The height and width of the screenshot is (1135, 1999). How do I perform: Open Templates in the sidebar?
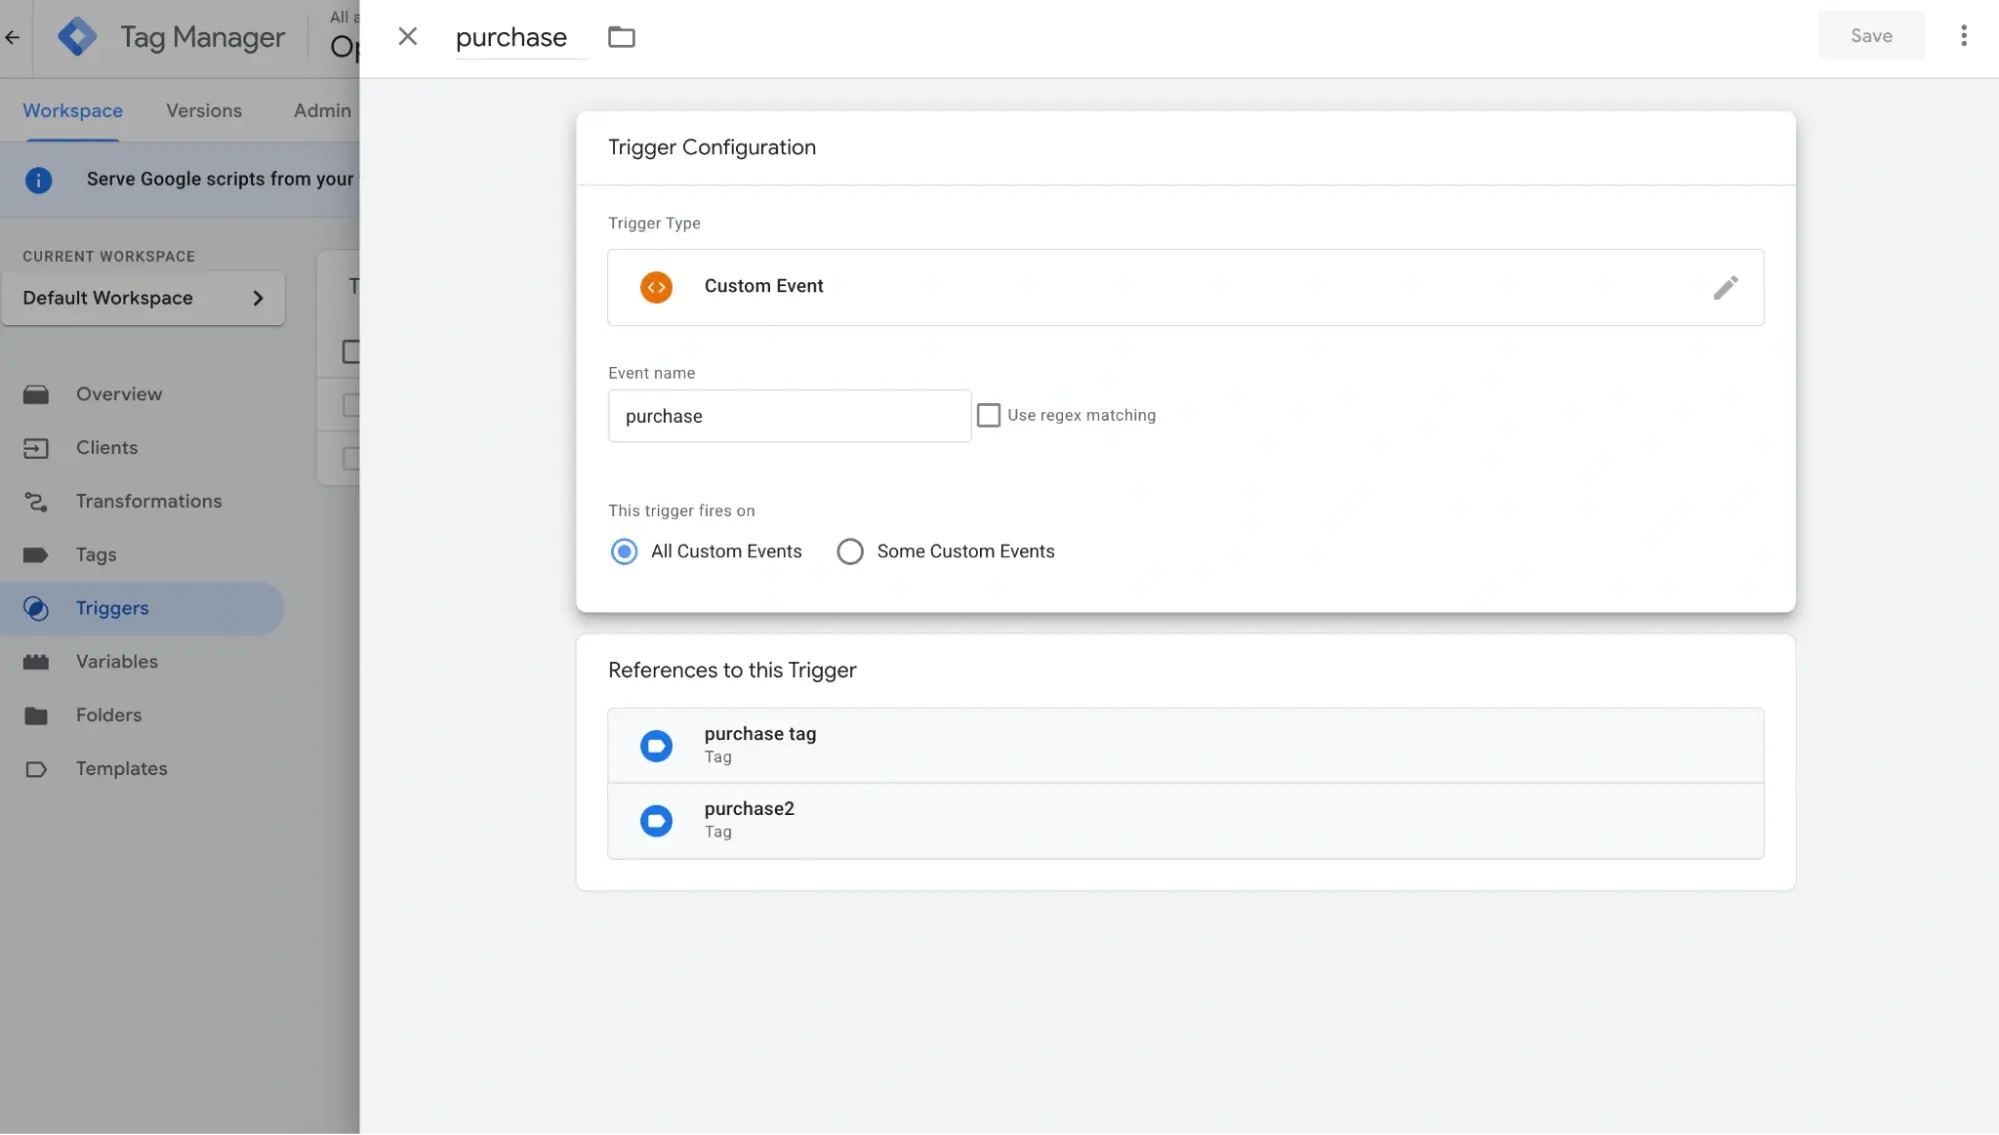pyautogui.click(x=142, y=769)
